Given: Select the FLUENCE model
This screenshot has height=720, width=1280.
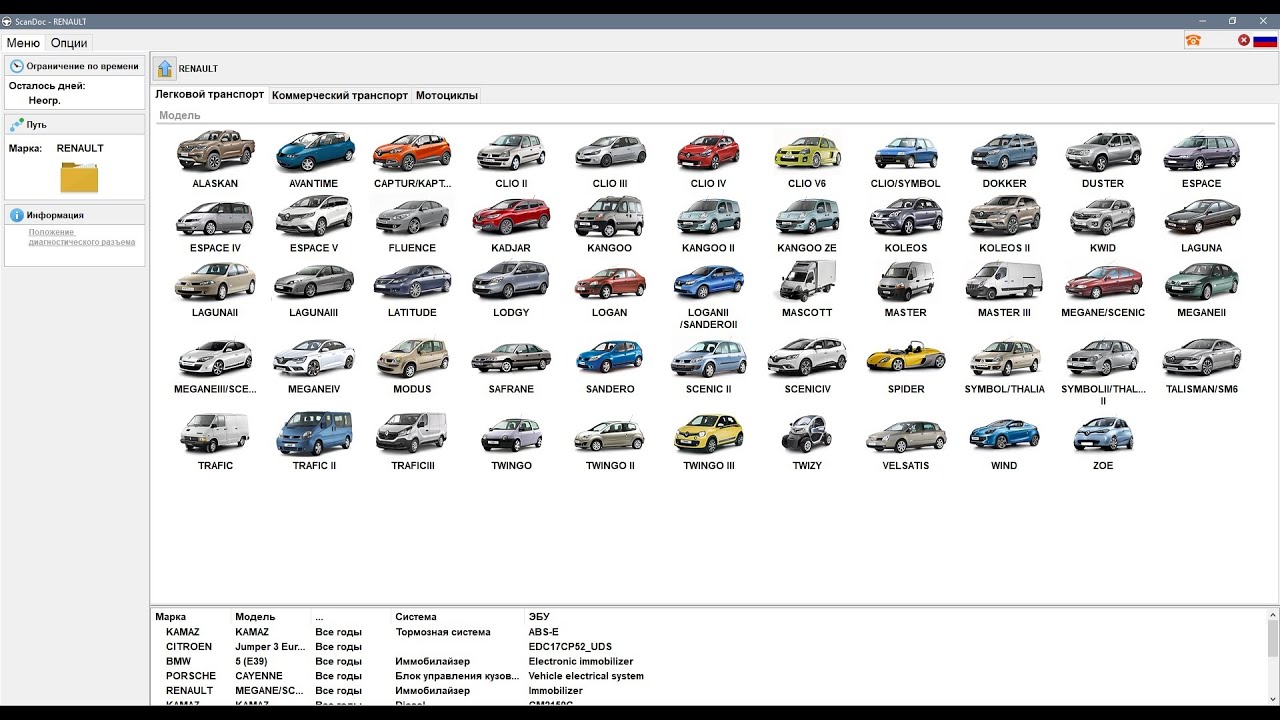Looking at the screenshot, I should (412, 216).
